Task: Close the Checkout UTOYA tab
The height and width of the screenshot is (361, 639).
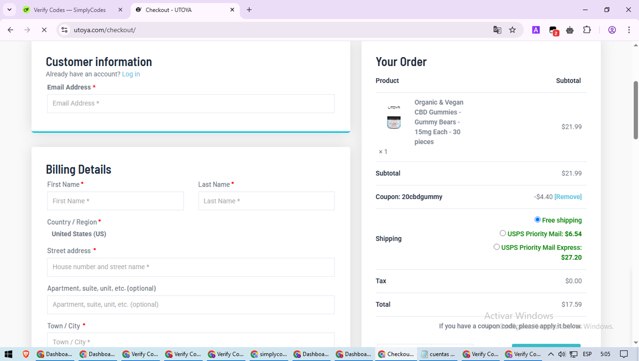Action: [x=232, y=10]
